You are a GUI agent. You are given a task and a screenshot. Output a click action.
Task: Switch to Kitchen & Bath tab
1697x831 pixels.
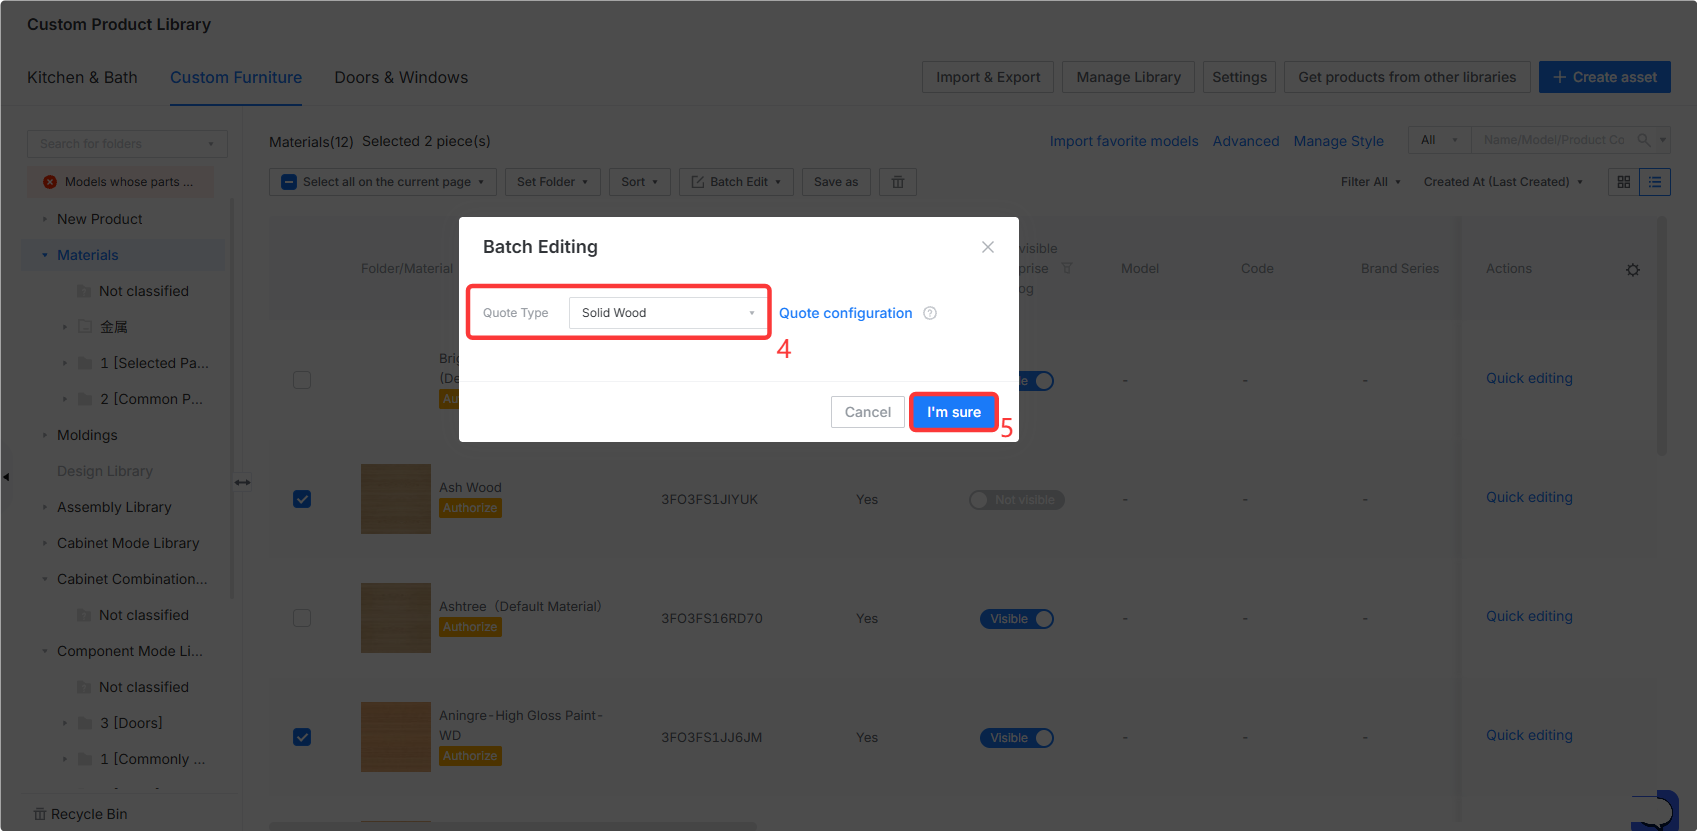pos(82,77)
